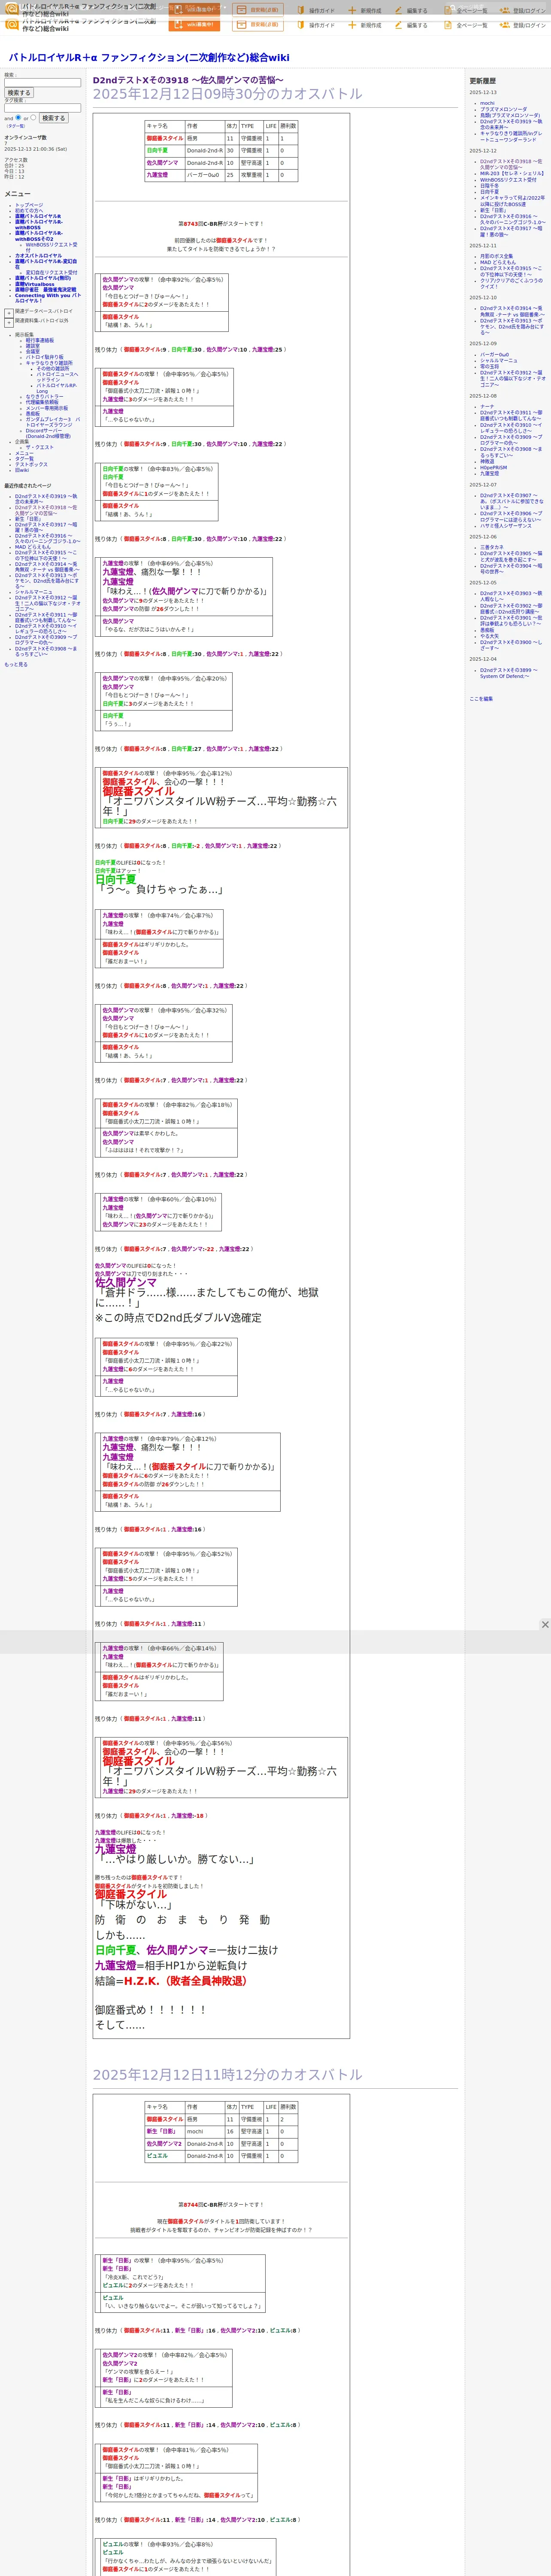Click the site title 総合wiki heading link
Image resolution: width=551 pixels, height=2576 pixels.
point(149,58)
